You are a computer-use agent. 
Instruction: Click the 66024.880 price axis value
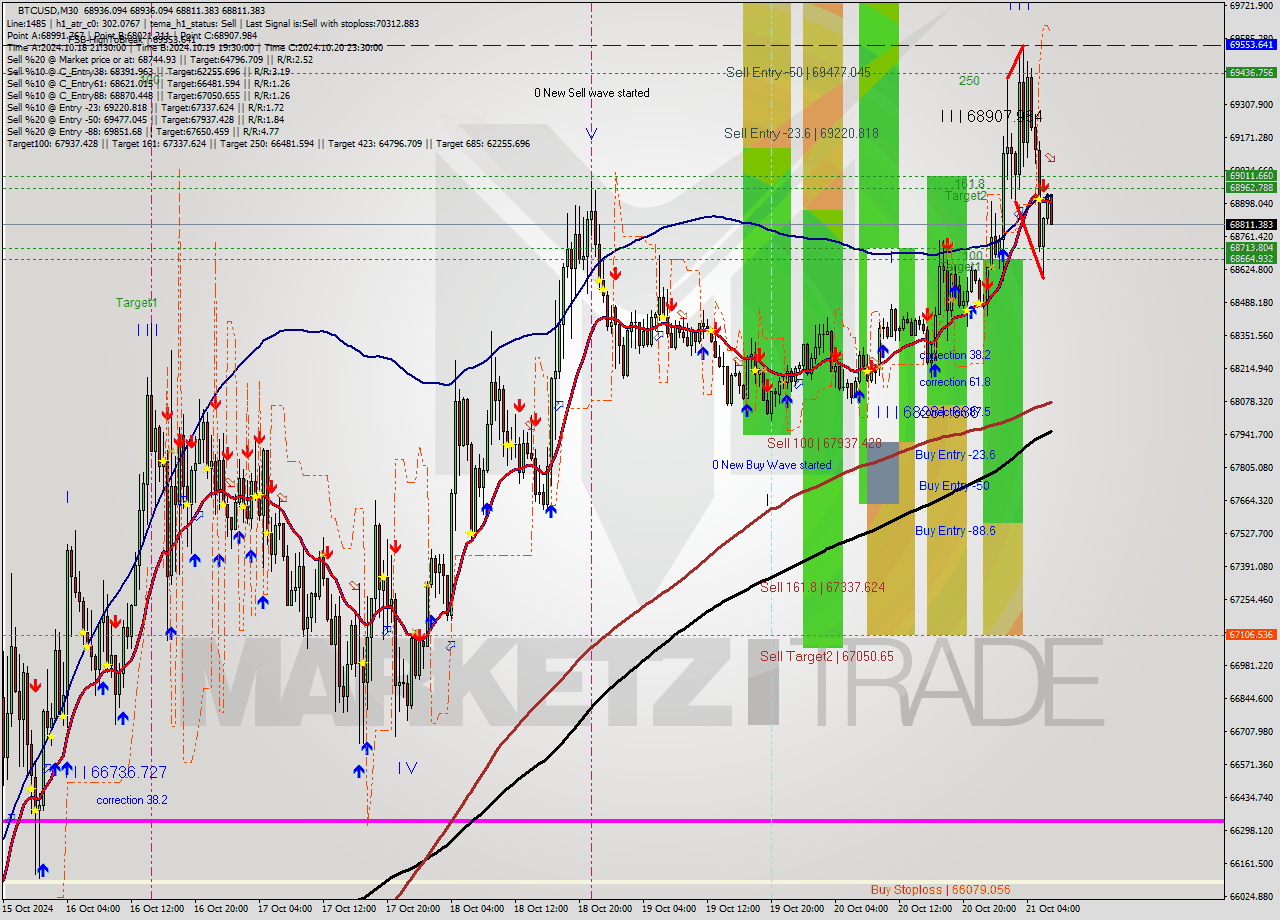click(1251, 896)
